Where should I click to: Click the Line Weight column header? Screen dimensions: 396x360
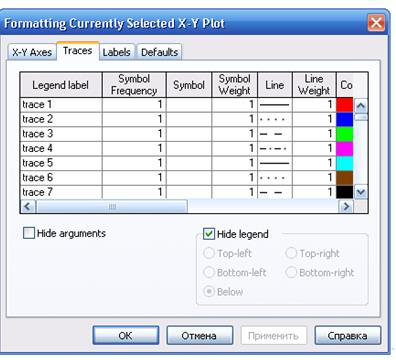click(x=314, y=85)
